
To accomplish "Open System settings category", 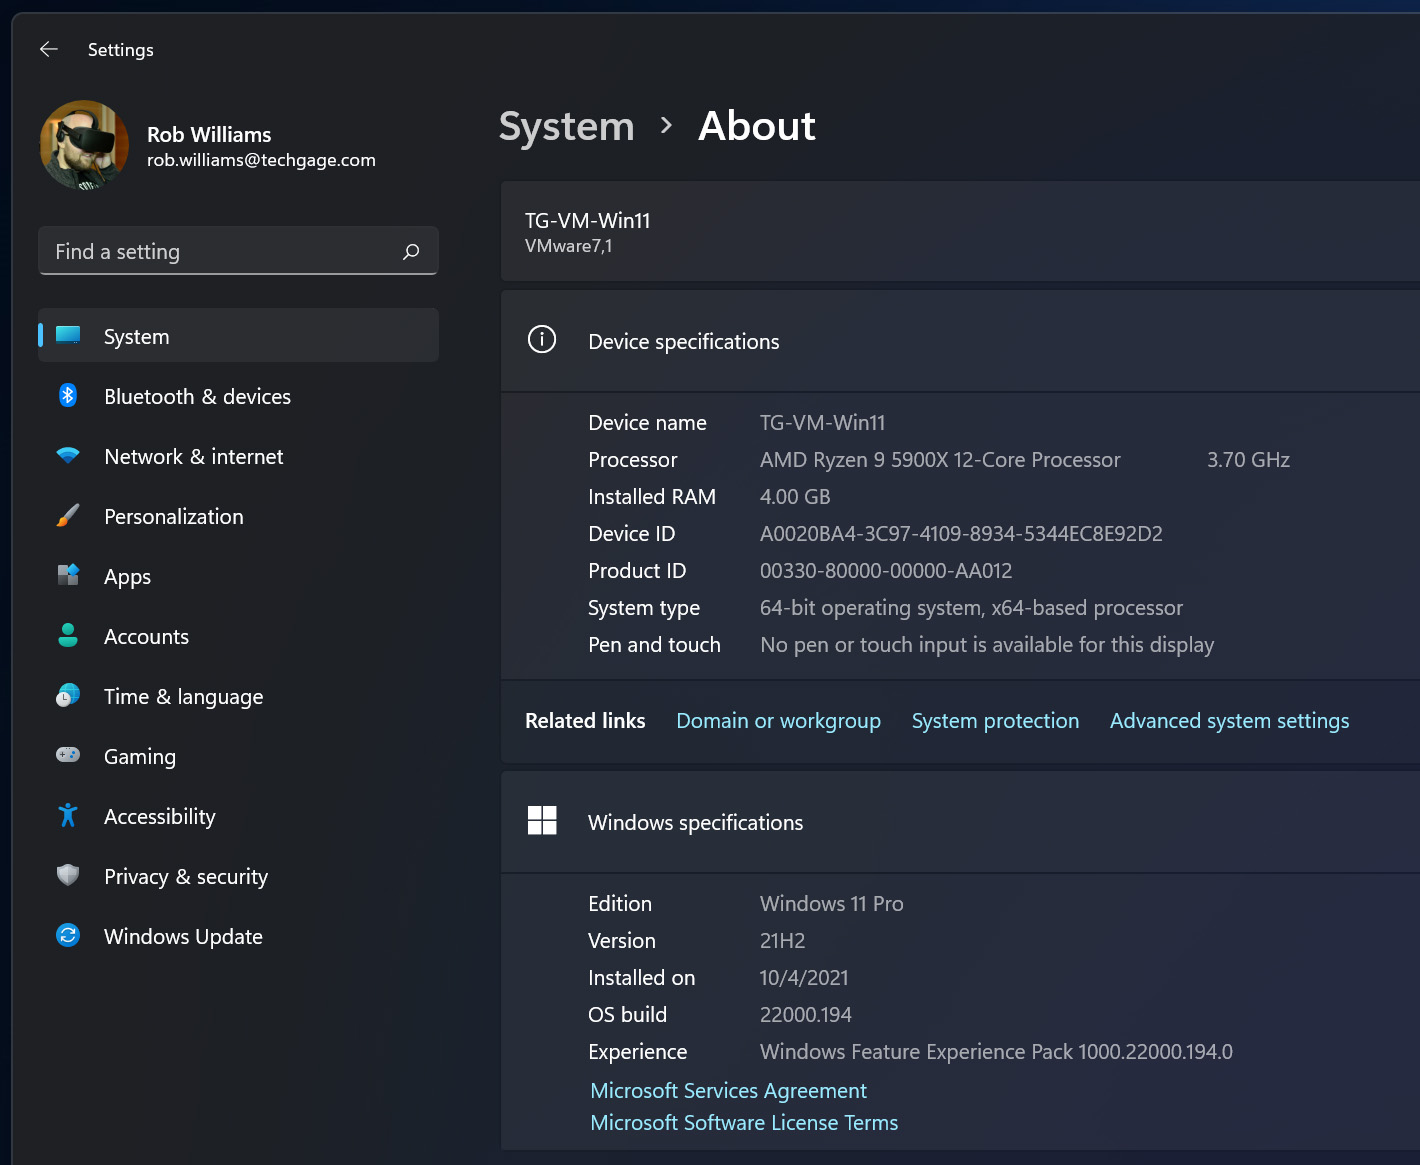I will (x=238, y=336).
